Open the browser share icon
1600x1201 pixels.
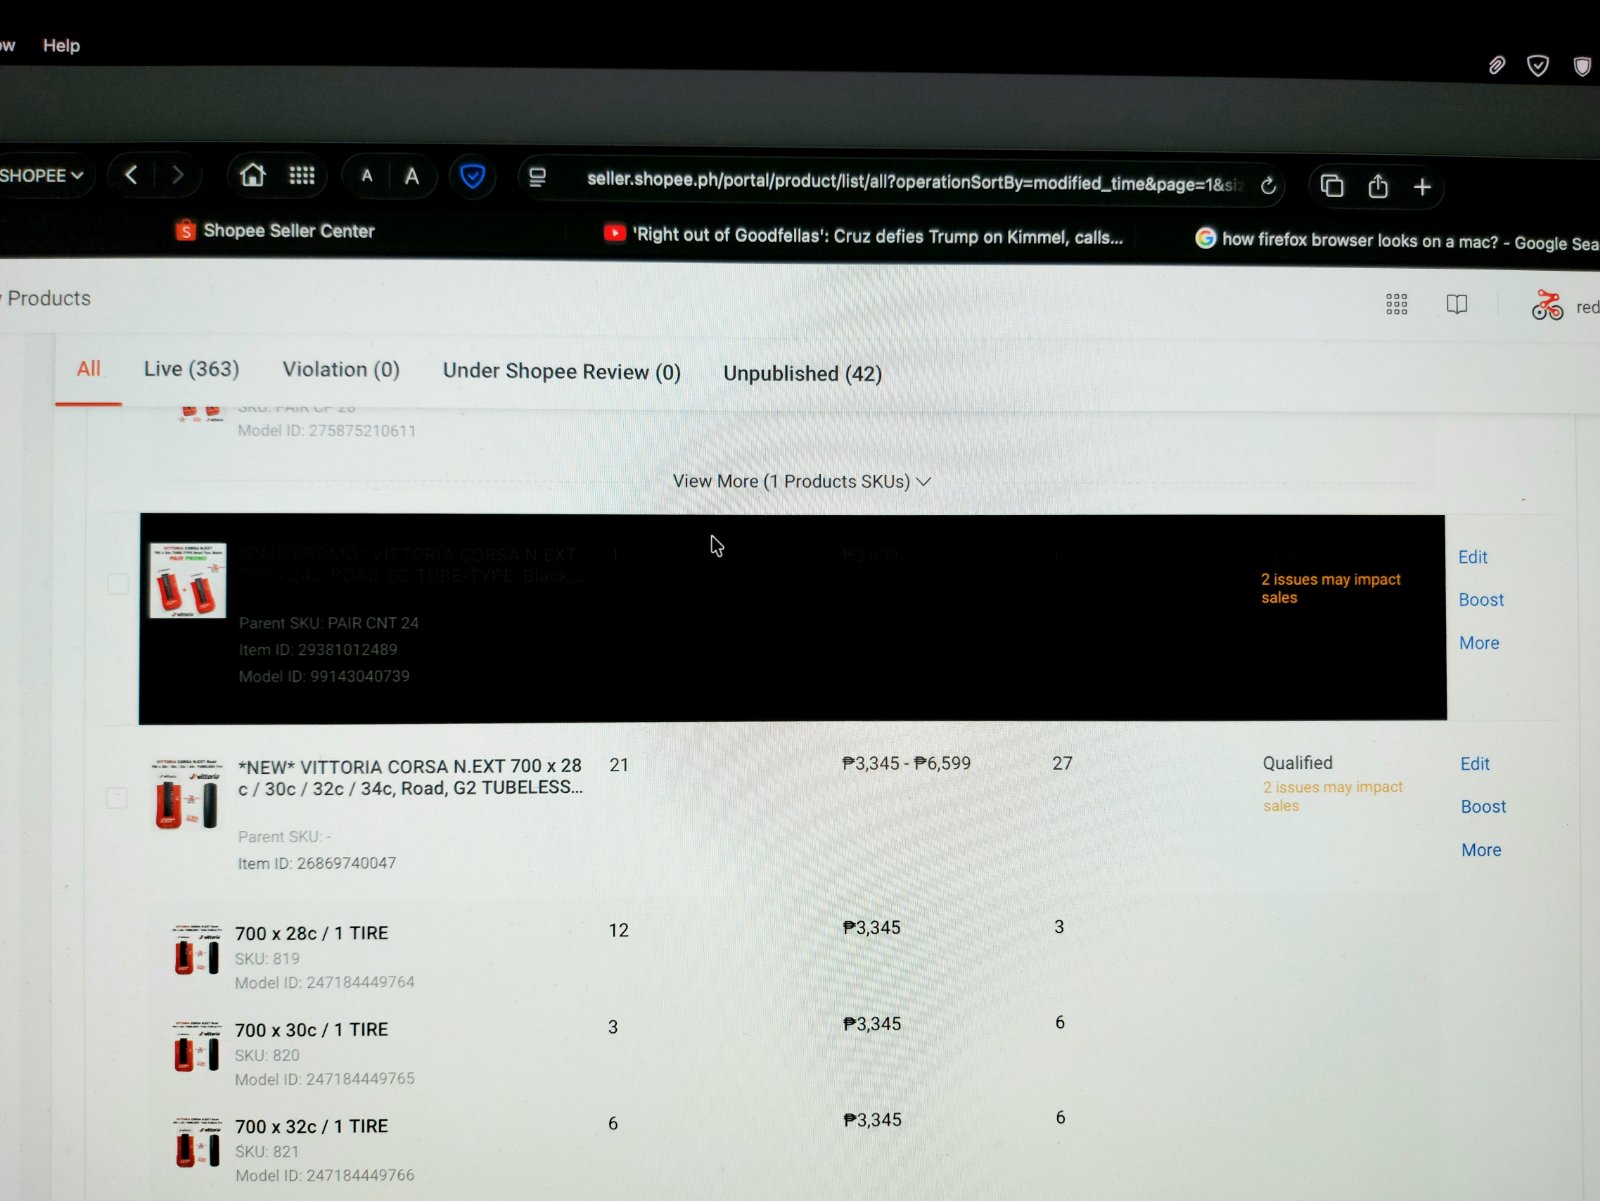1378,186
